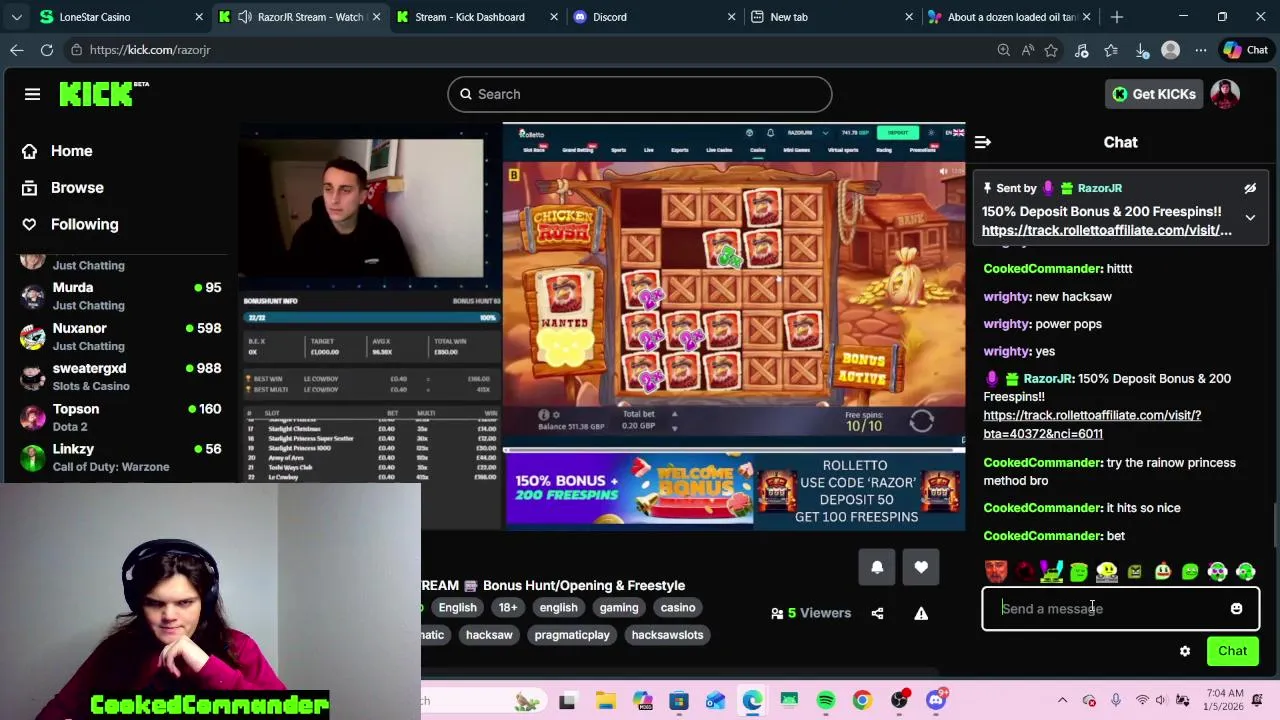This screenshot has height=720, width=1280.
Task: Click the CookedCommander username on 'hitttt' message
Action: pos(1042,269)
